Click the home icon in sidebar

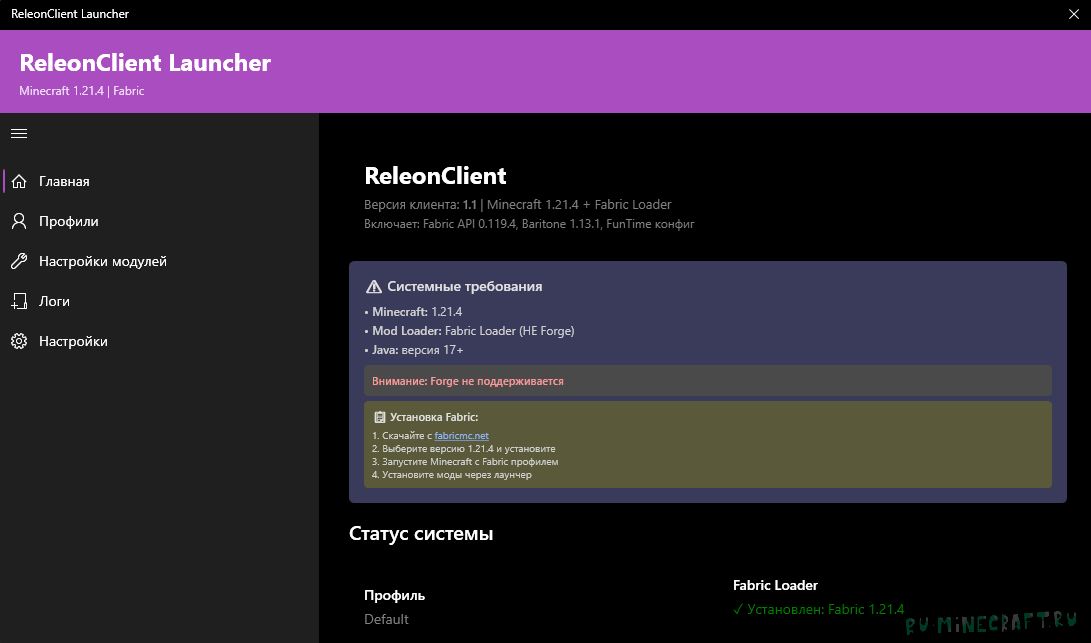point(18,181)
